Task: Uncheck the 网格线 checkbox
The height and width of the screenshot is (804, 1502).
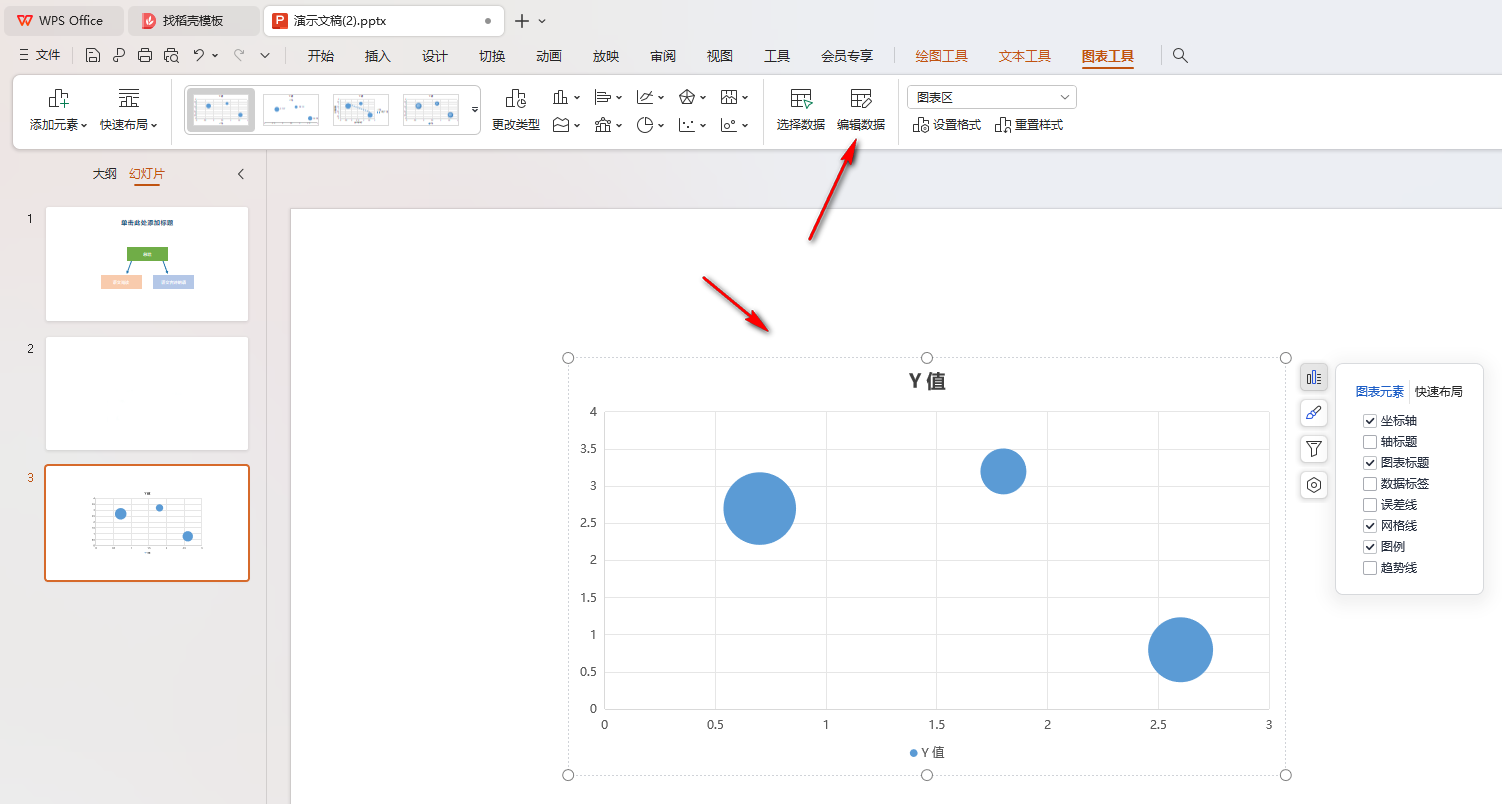Action: (1370, 526)
